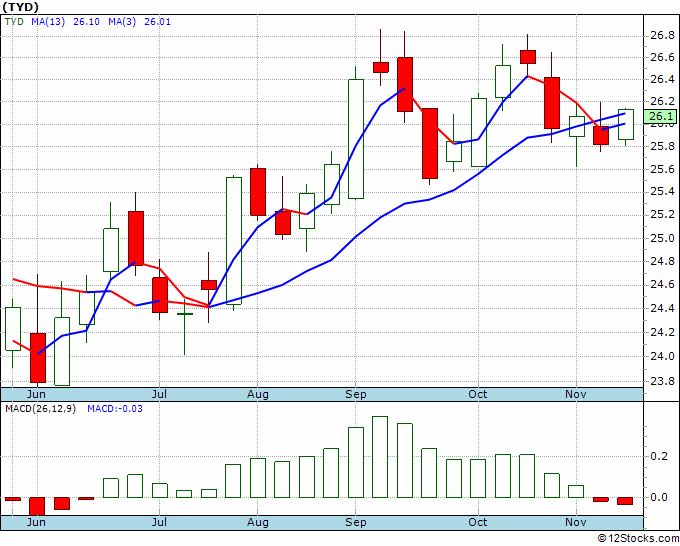Select the 26.8 price axis label
Viewport: 680px width, 546px height.
coord(662,35)
